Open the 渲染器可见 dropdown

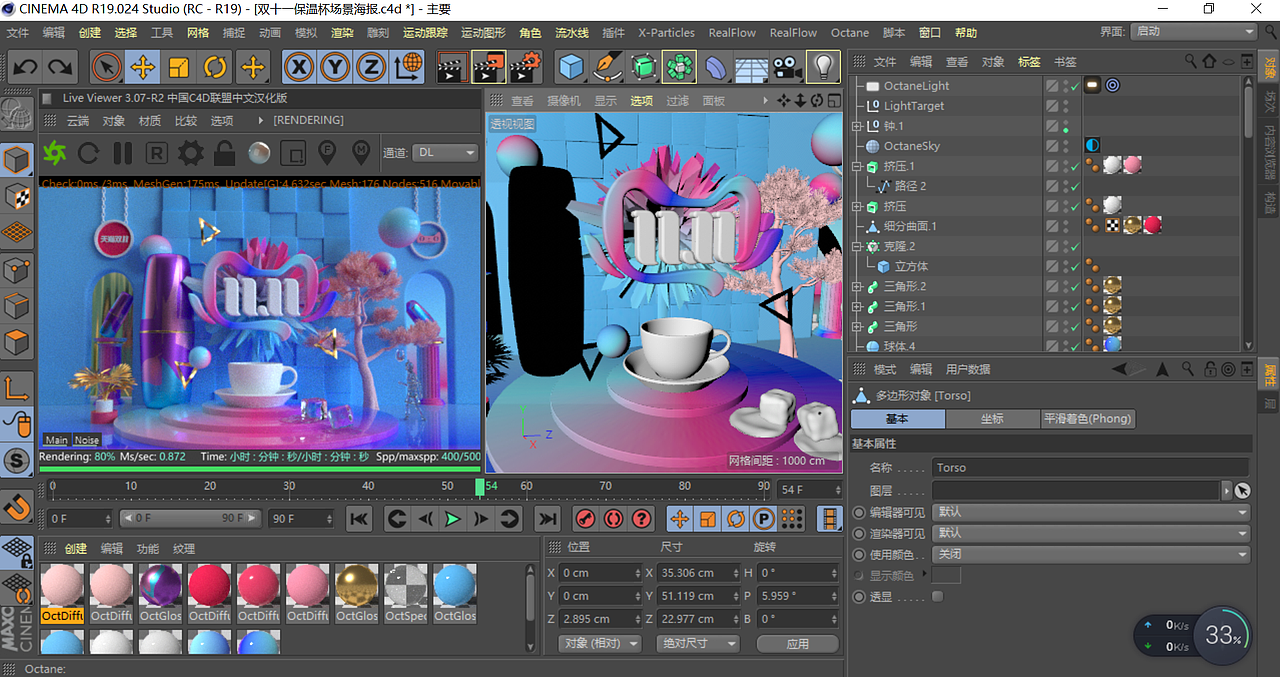pyautogui.click(x=1091, y=533)
